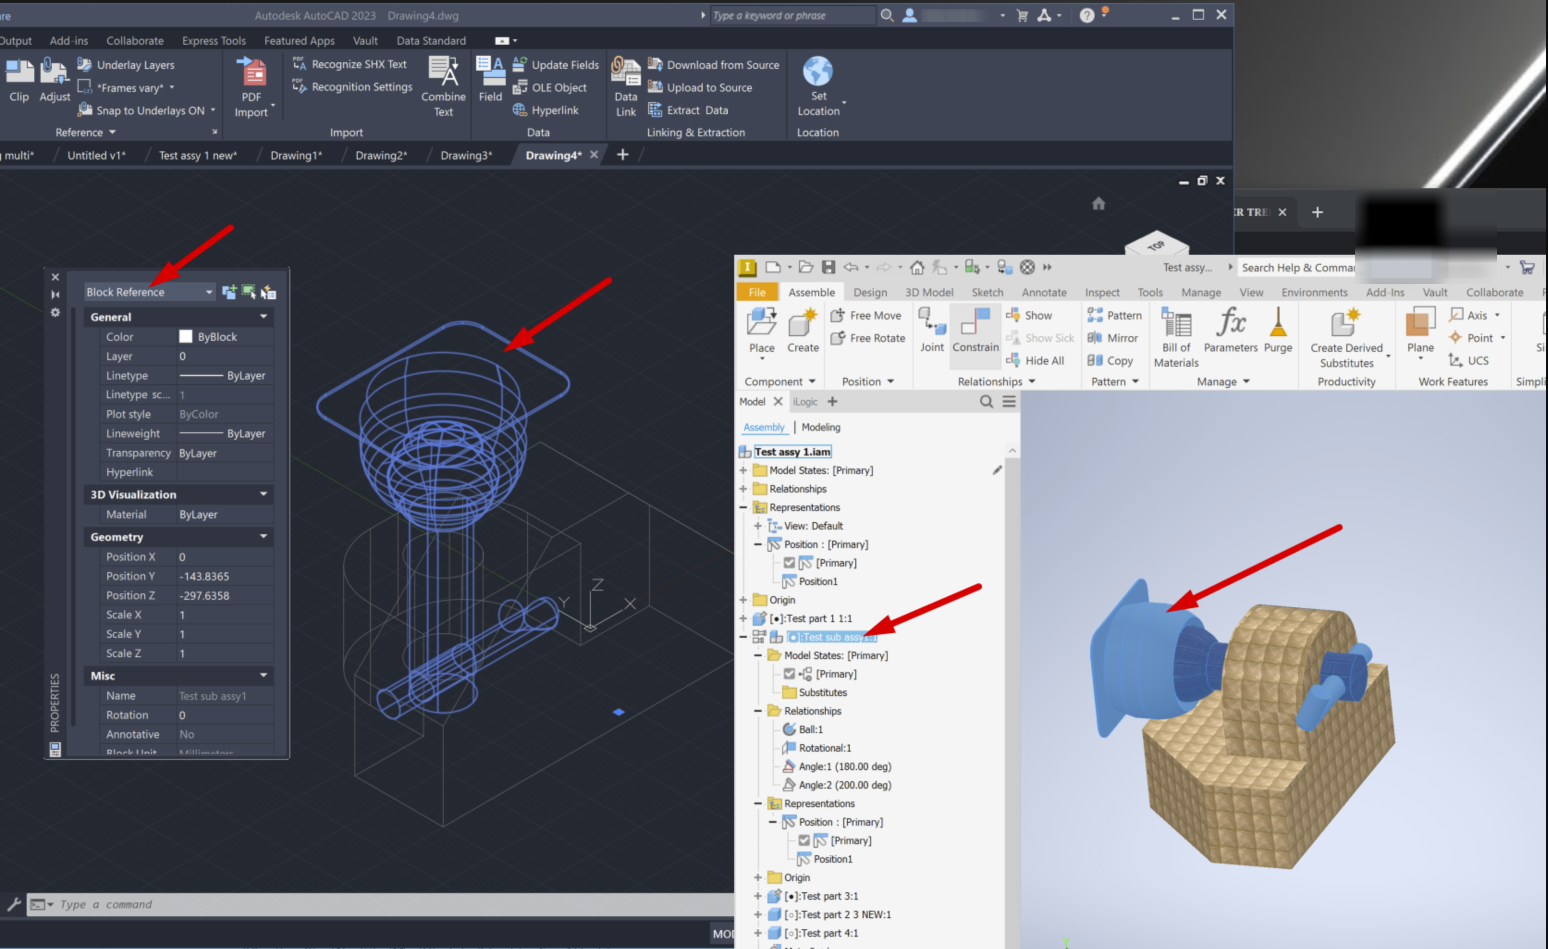Viewport: 1548px width, 949px height.
Task: Click Upload to Source
Action: click(x=710, y=87)
